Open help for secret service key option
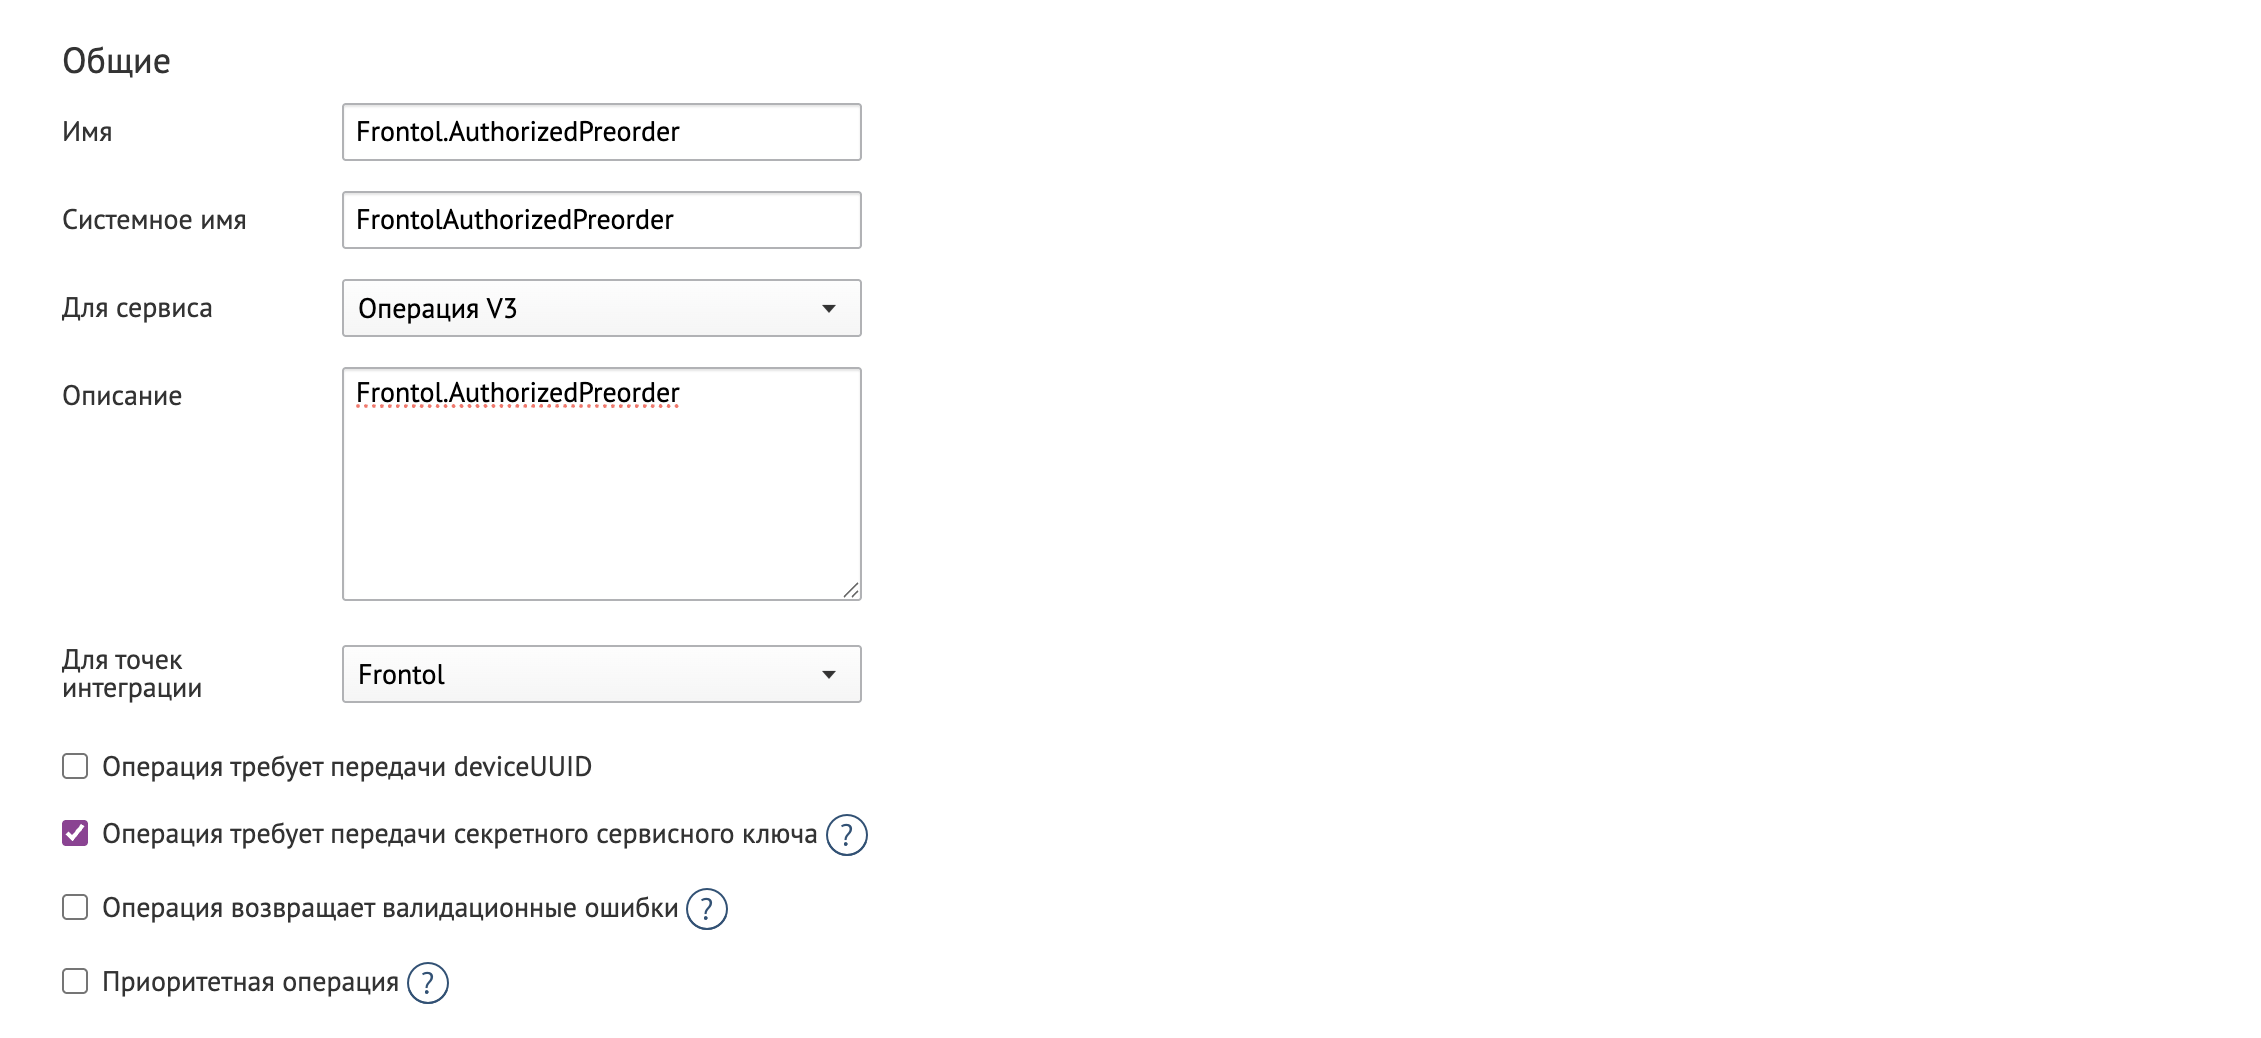Screen dimensions: 2261x1038 point(846,835)
